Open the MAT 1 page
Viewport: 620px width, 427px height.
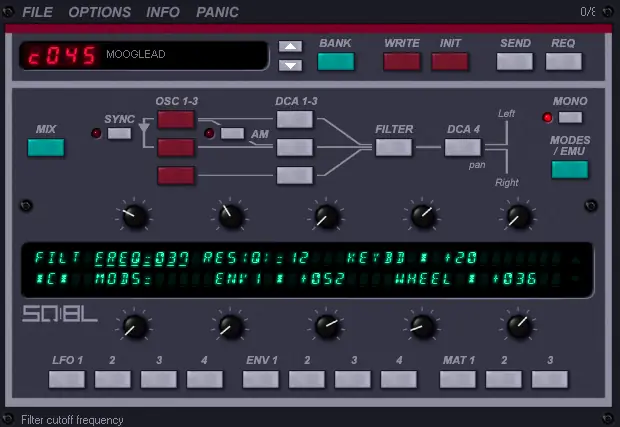point(458,380)
